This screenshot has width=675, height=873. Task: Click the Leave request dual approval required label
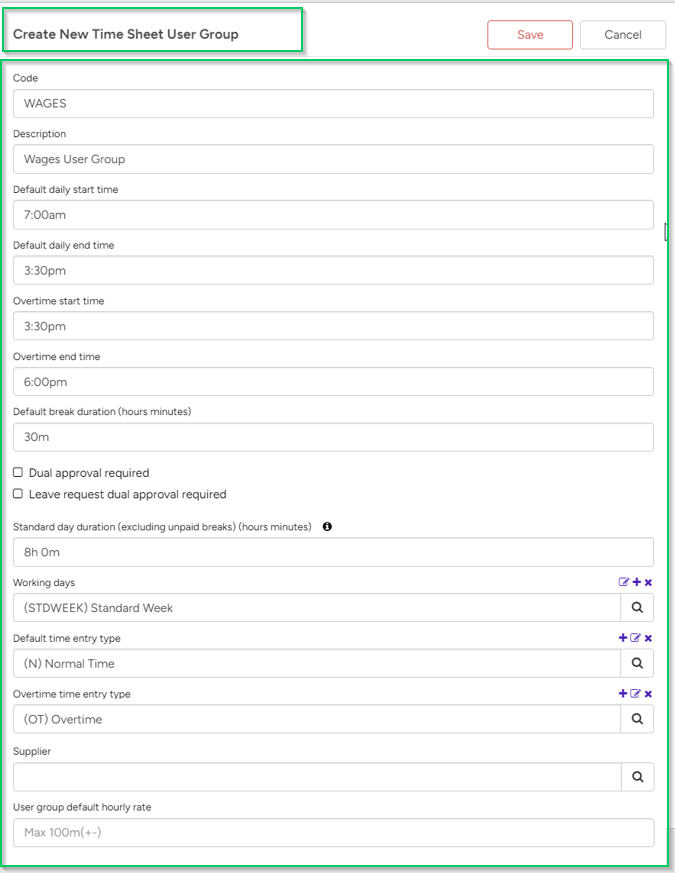click(x=128, y=494)
